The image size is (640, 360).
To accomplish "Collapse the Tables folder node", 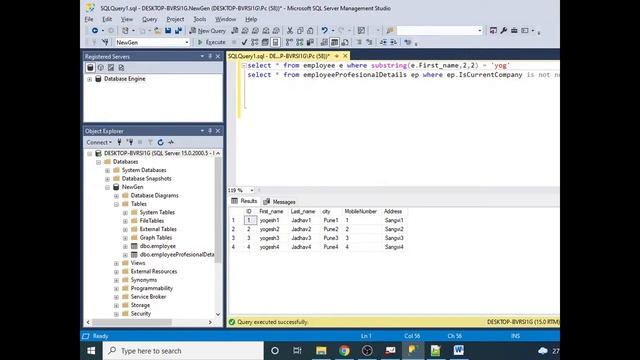I will [x=116, y=204].
